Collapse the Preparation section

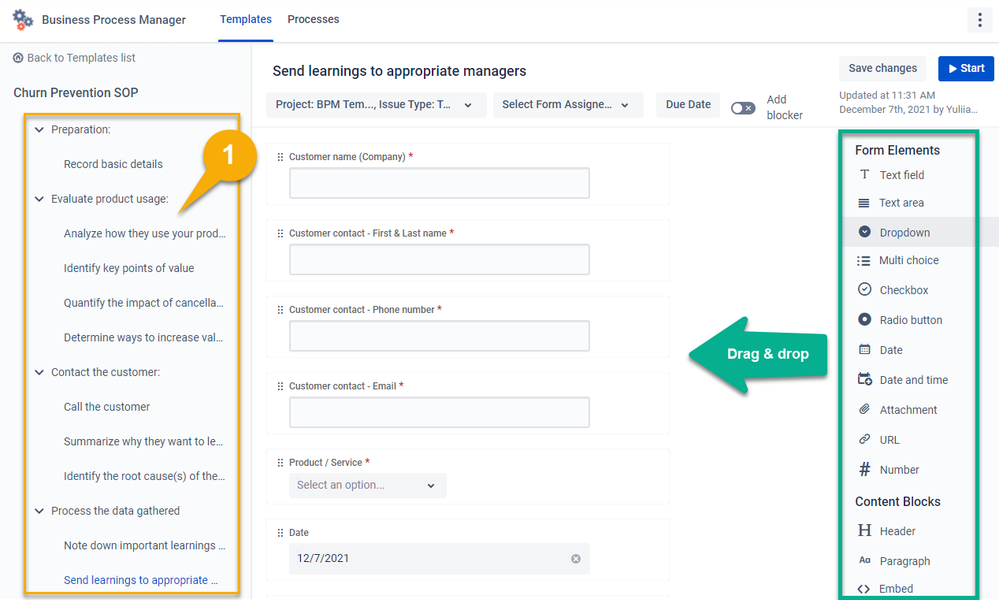[x=39, y=129]
